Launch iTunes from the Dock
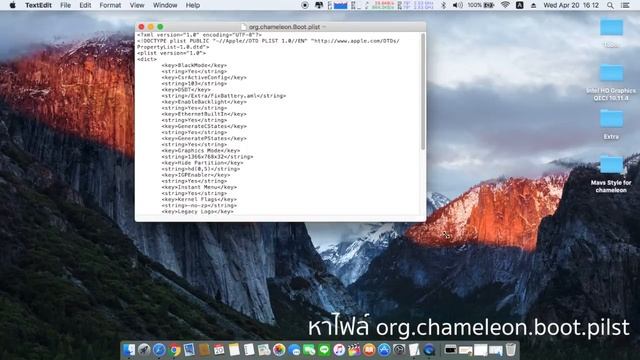 pos(339,350)
